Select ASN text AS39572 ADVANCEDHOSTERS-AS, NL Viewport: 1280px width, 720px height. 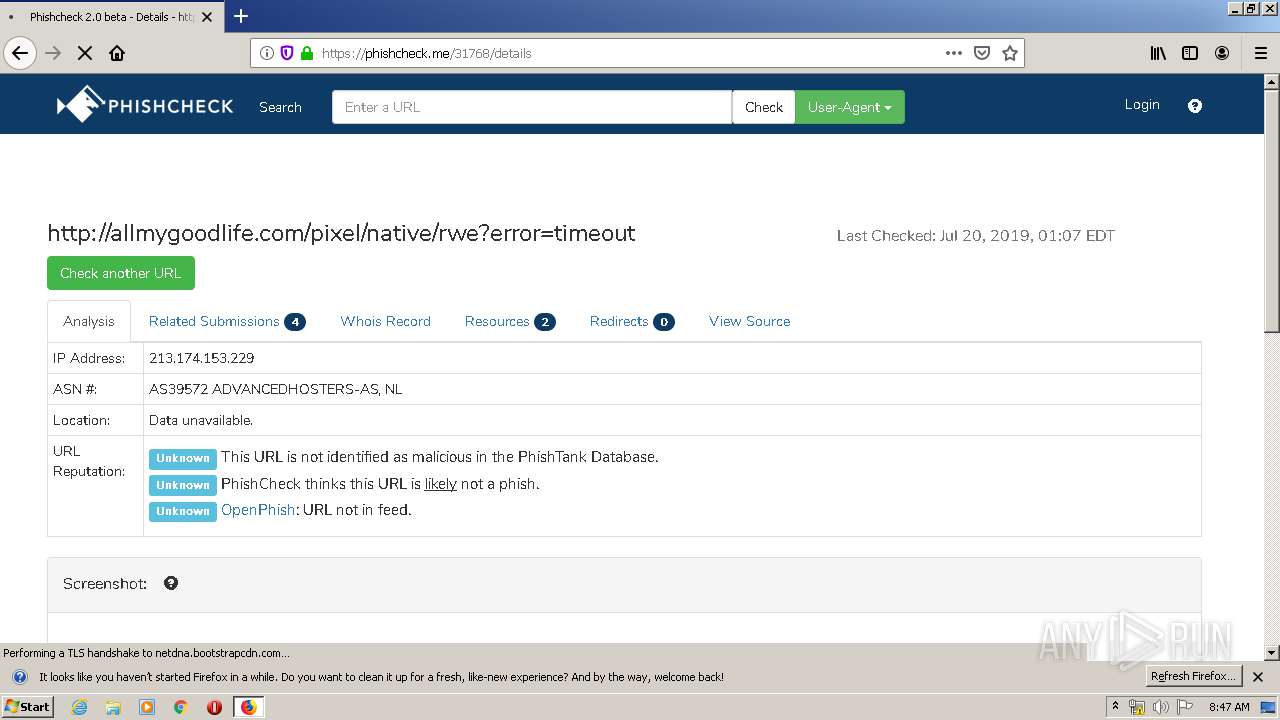[276, 389]
